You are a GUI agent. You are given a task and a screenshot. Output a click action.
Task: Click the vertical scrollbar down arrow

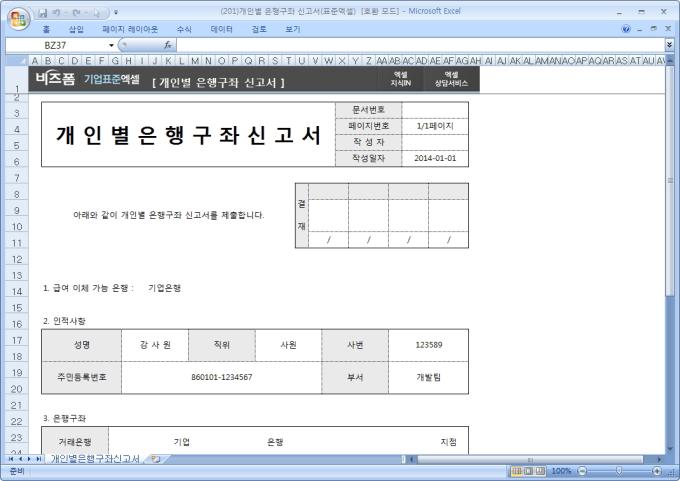coord(670,449)
